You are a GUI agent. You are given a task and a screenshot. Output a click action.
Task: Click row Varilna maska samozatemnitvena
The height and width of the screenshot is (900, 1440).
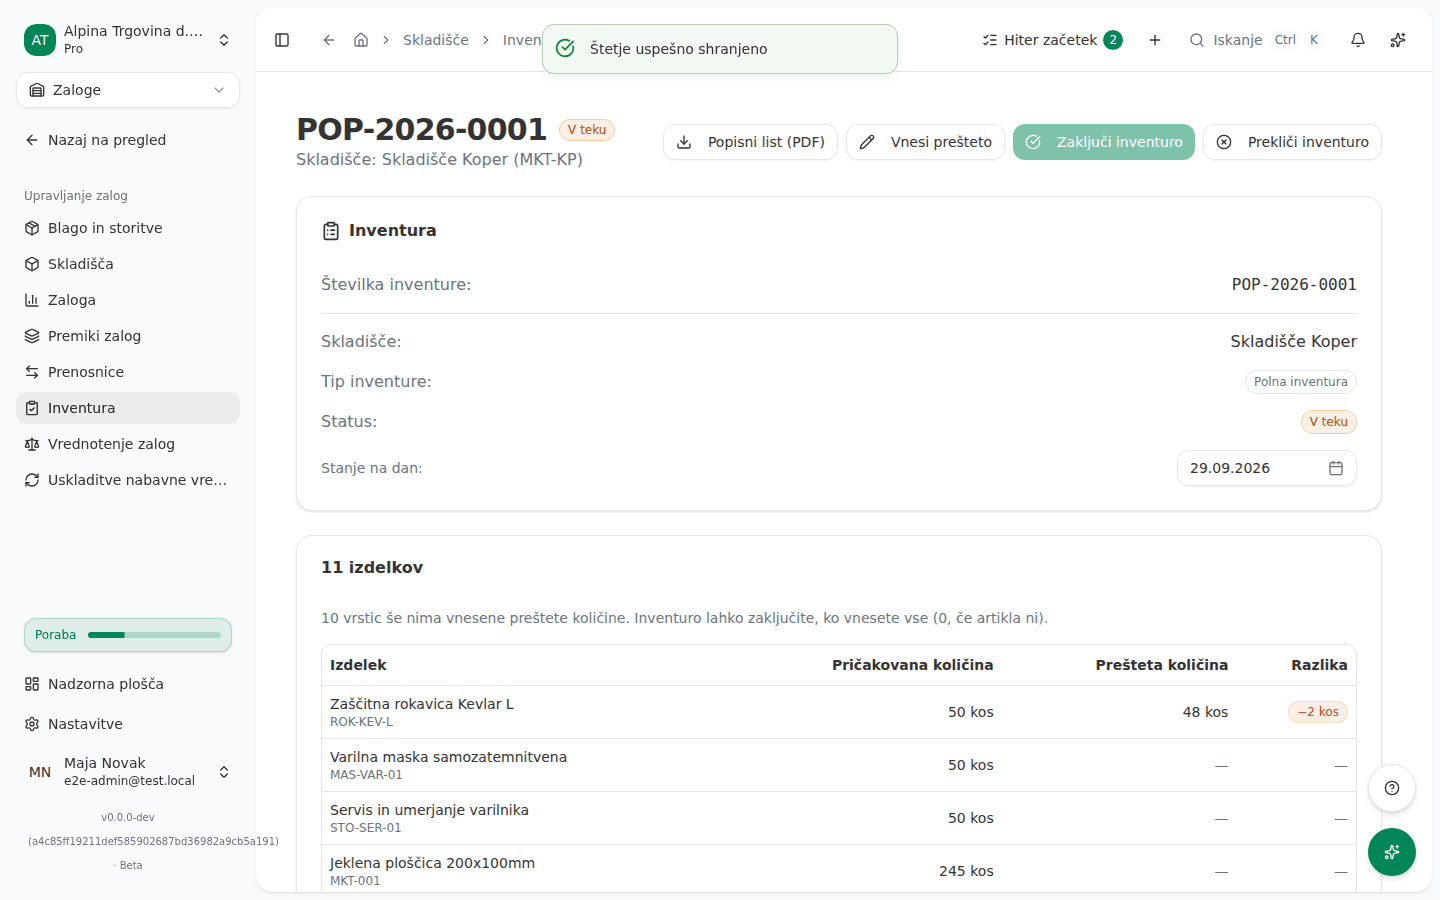[x=838, y=765]
